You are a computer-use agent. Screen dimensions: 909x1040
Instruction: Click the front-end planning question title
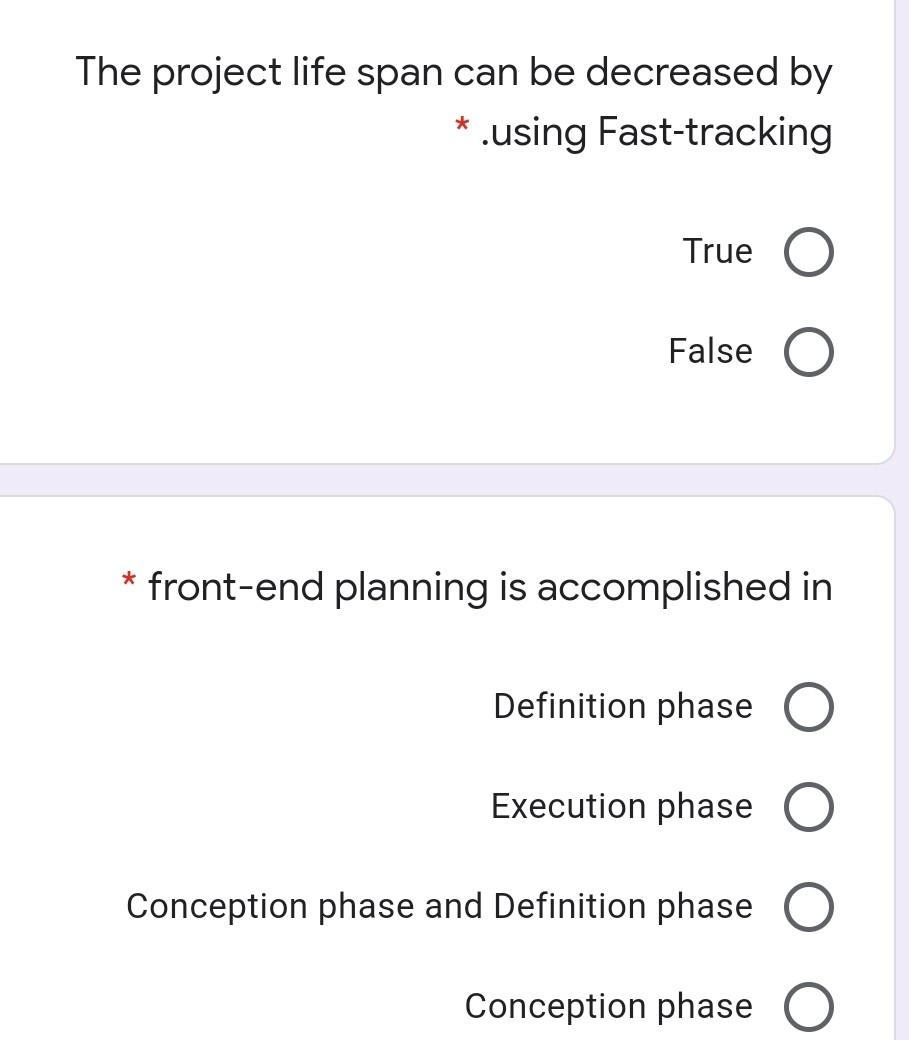pyautogui.click(x=489, y=587)
